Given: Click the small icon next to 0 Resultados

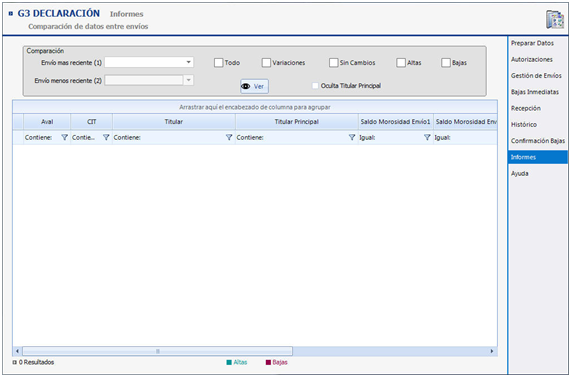Looking at the screenshot, I should (x=15, y=362).
